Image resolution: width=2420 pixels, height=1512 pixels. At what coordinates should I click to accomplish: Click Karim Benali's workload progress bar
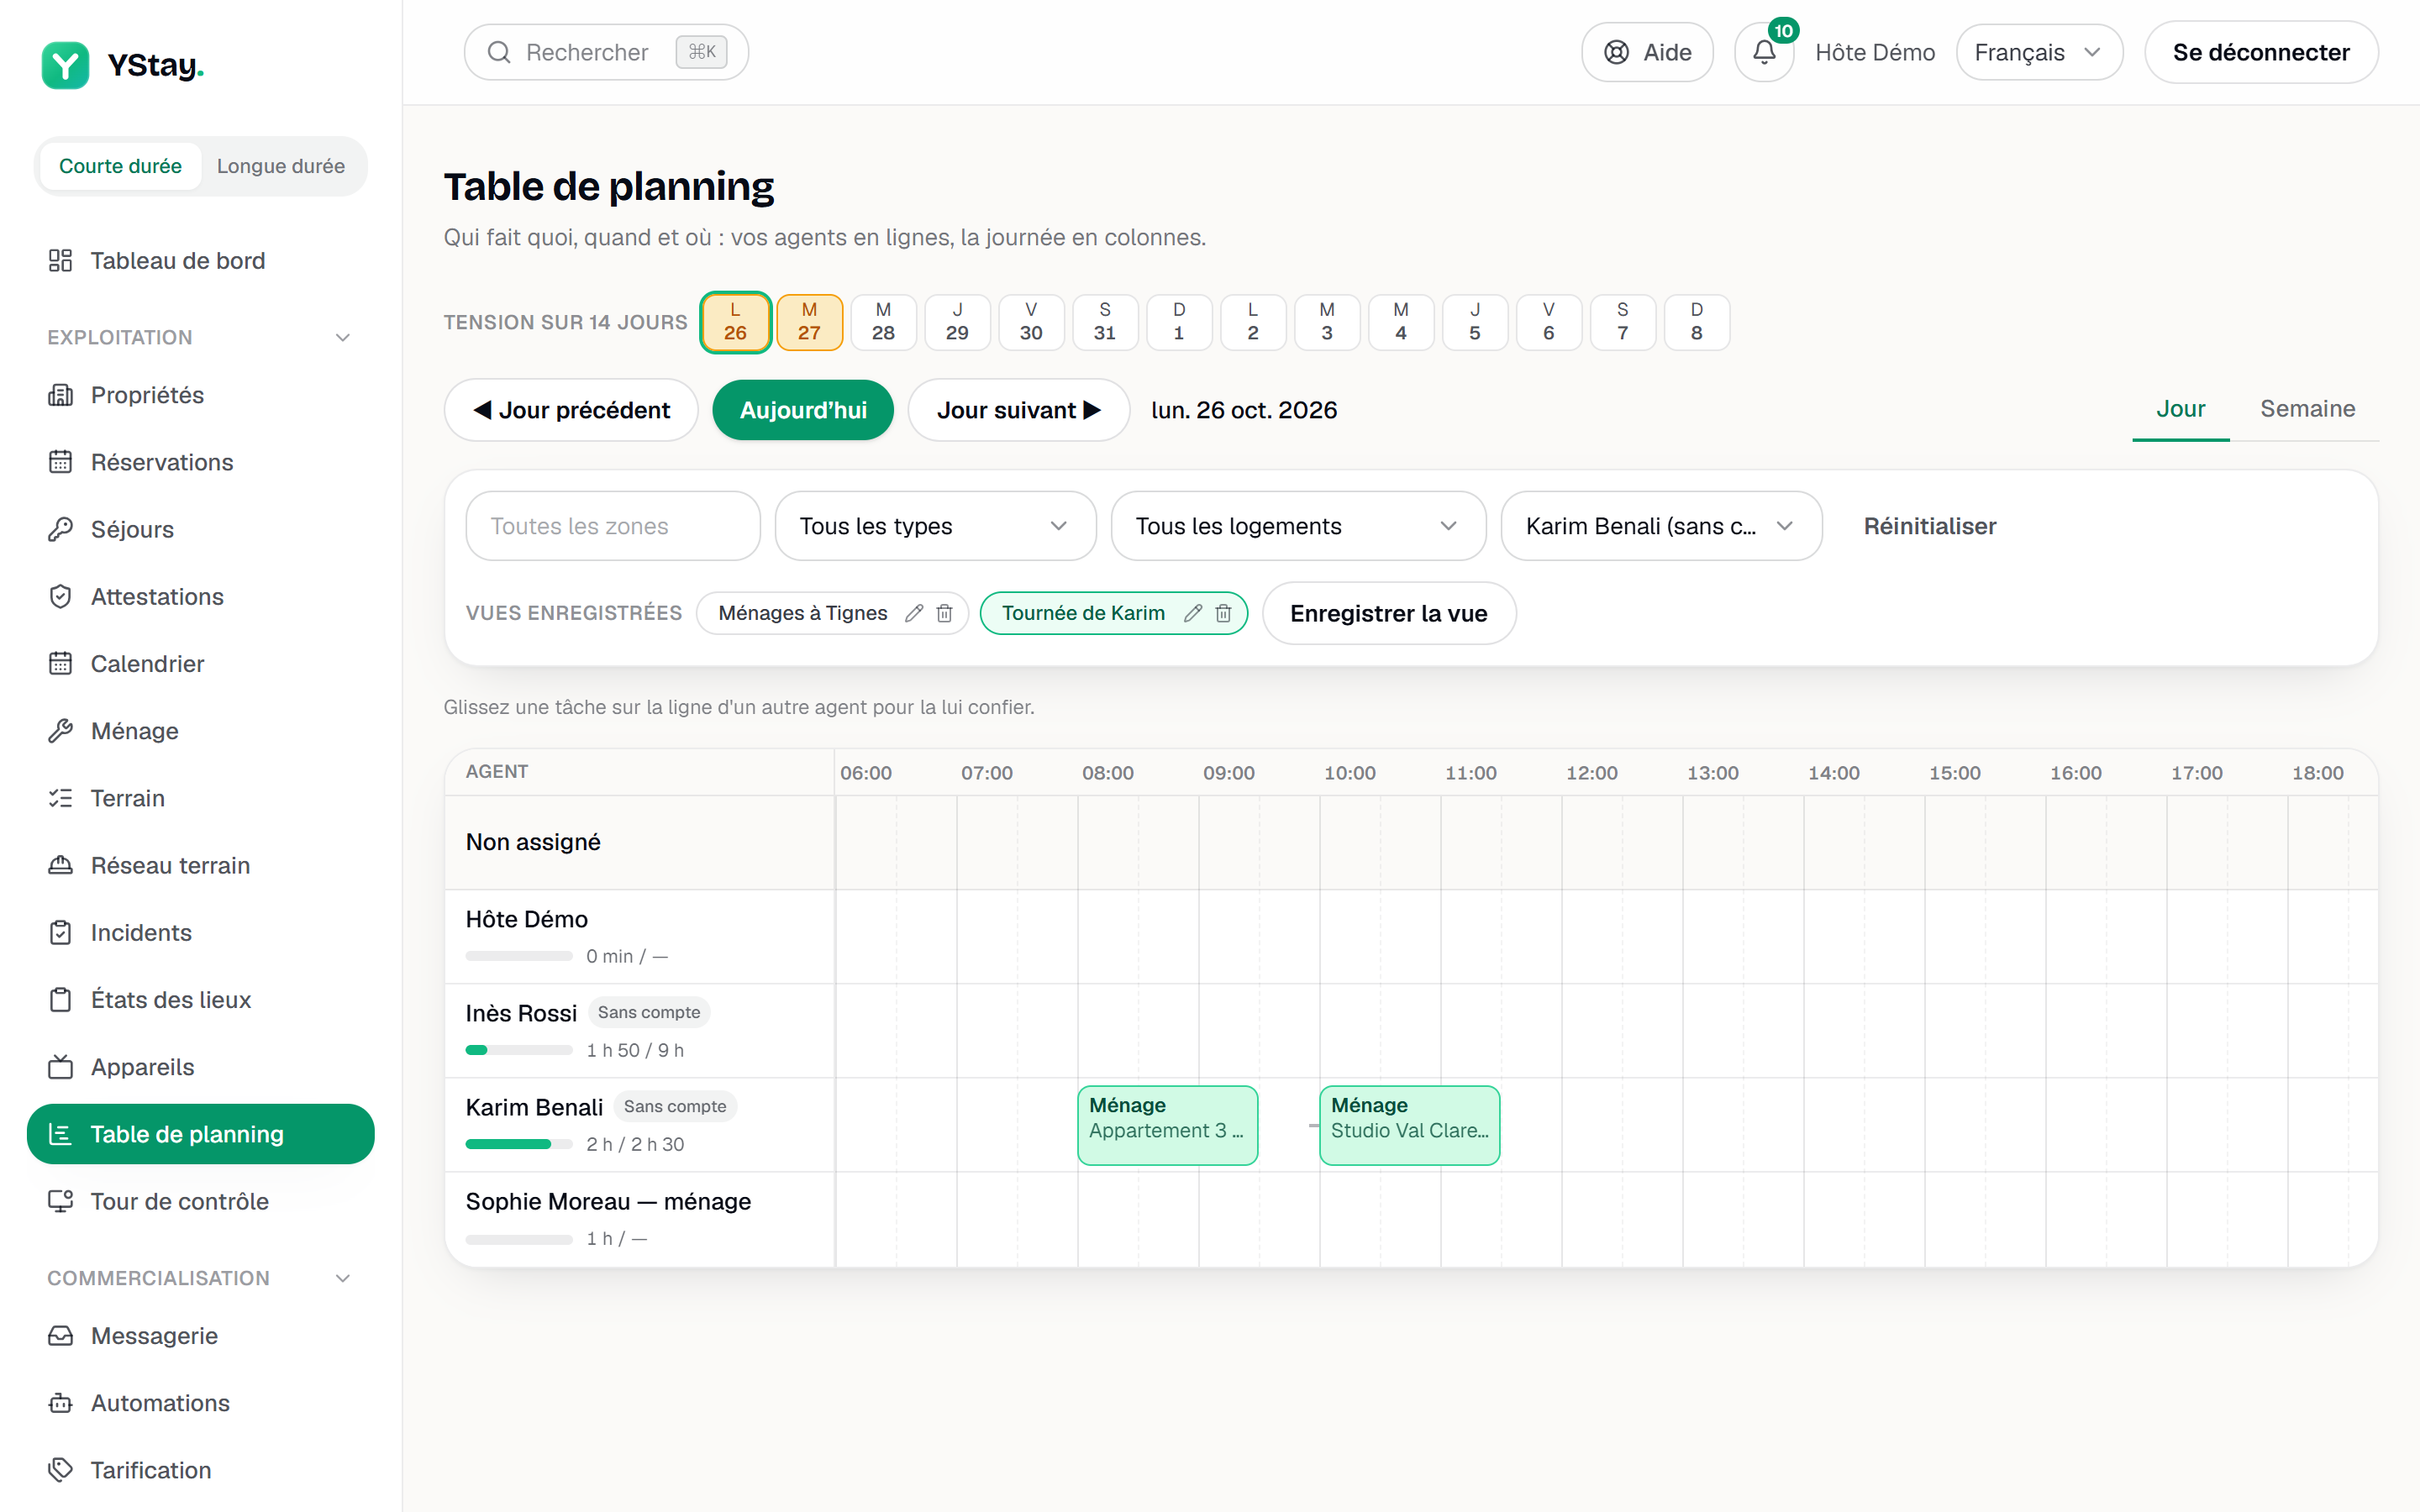(x=518, y=1144)
